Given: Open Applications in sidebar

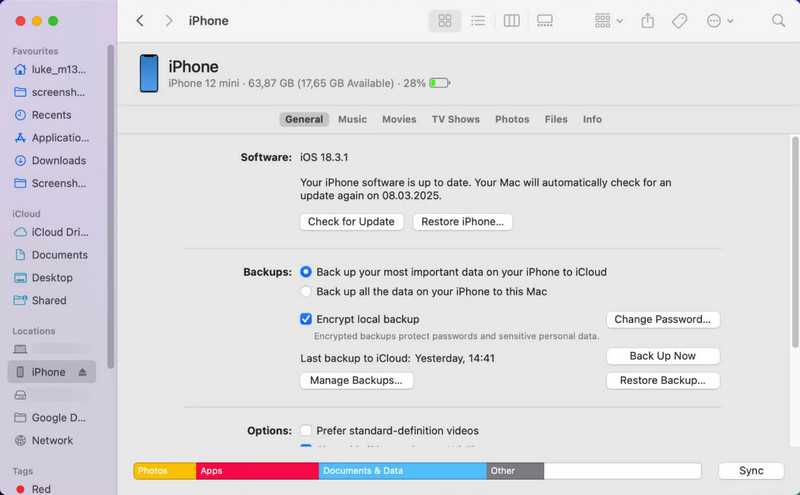Looking at the screenshot, I should (x=51, y=138).
